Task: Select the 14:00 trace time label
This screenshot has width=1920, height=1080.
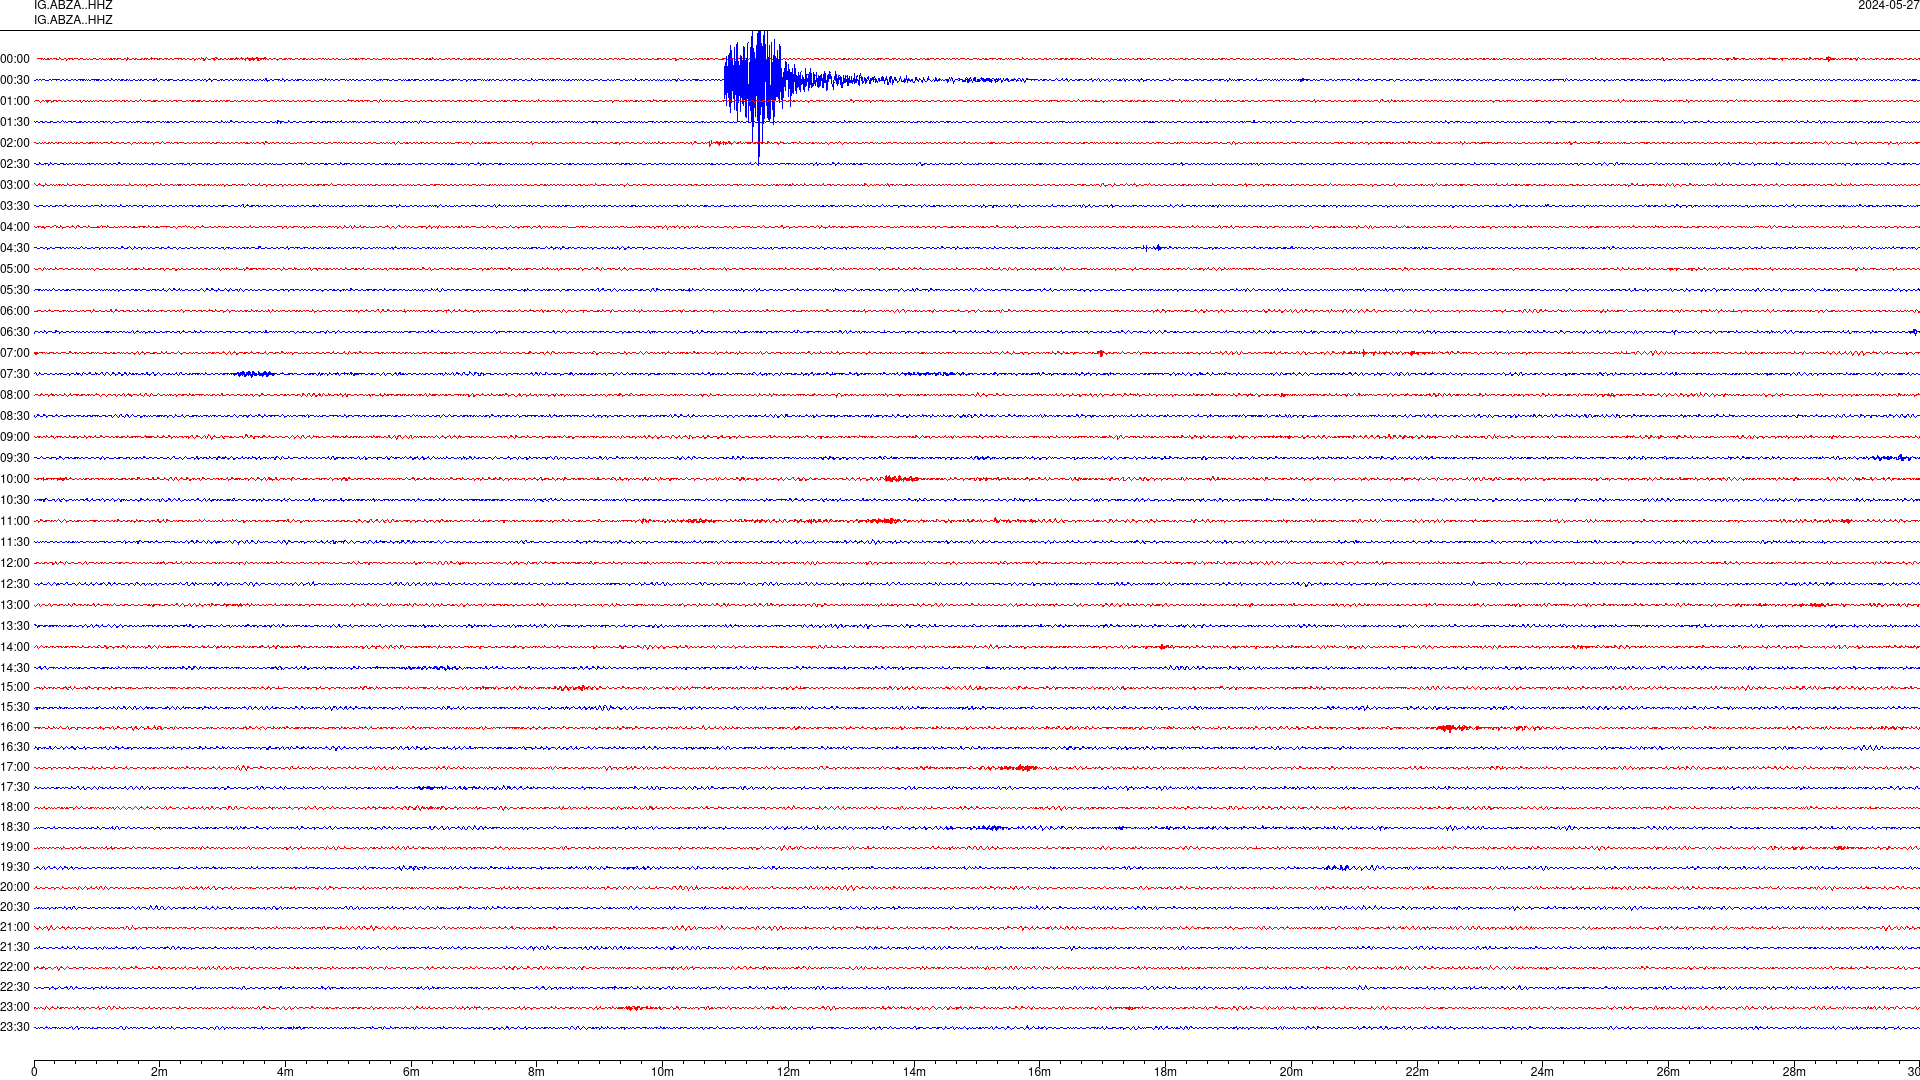Action: [x=15, y=647]
